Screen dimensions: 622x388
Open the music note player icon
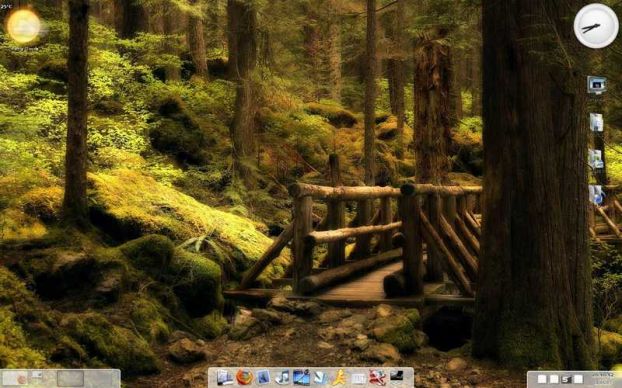(x=282, y=377)
